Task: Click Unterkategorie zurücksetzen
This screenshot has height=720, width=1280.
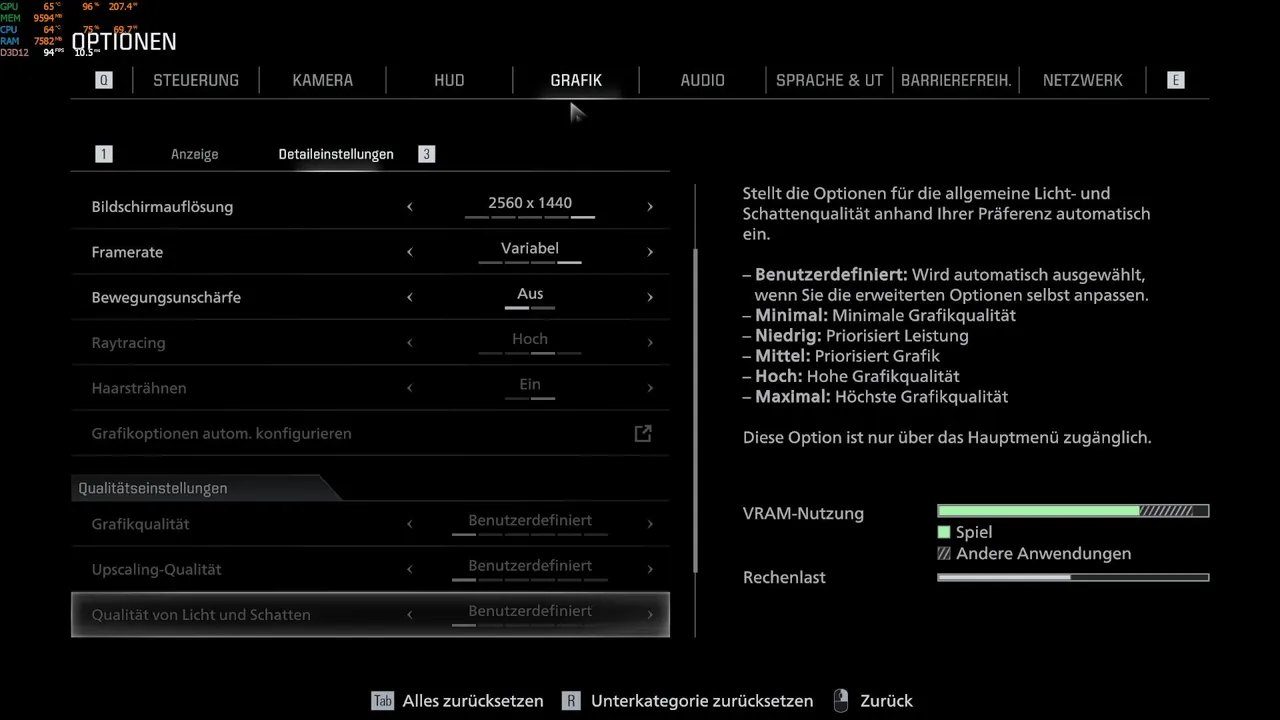Action: tap(702, 701)
